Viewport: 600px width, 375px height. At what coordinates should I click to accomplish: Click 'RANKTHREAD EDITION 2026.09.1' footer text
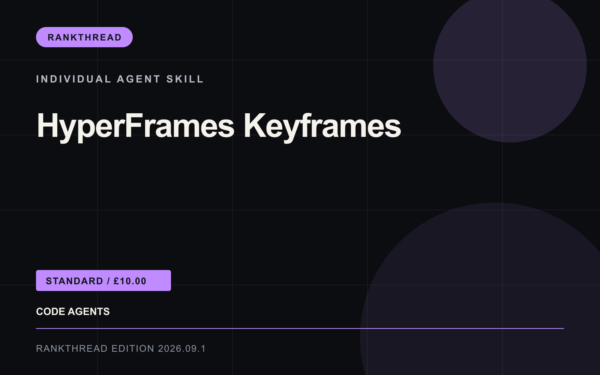(121, 349)
